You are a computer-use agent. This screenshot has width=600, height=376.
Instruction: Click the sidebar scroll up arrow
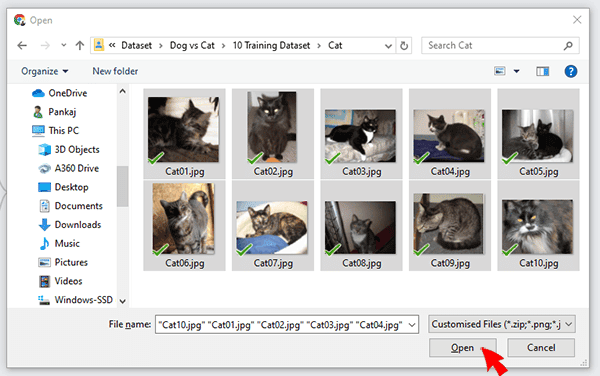[122, 91]
